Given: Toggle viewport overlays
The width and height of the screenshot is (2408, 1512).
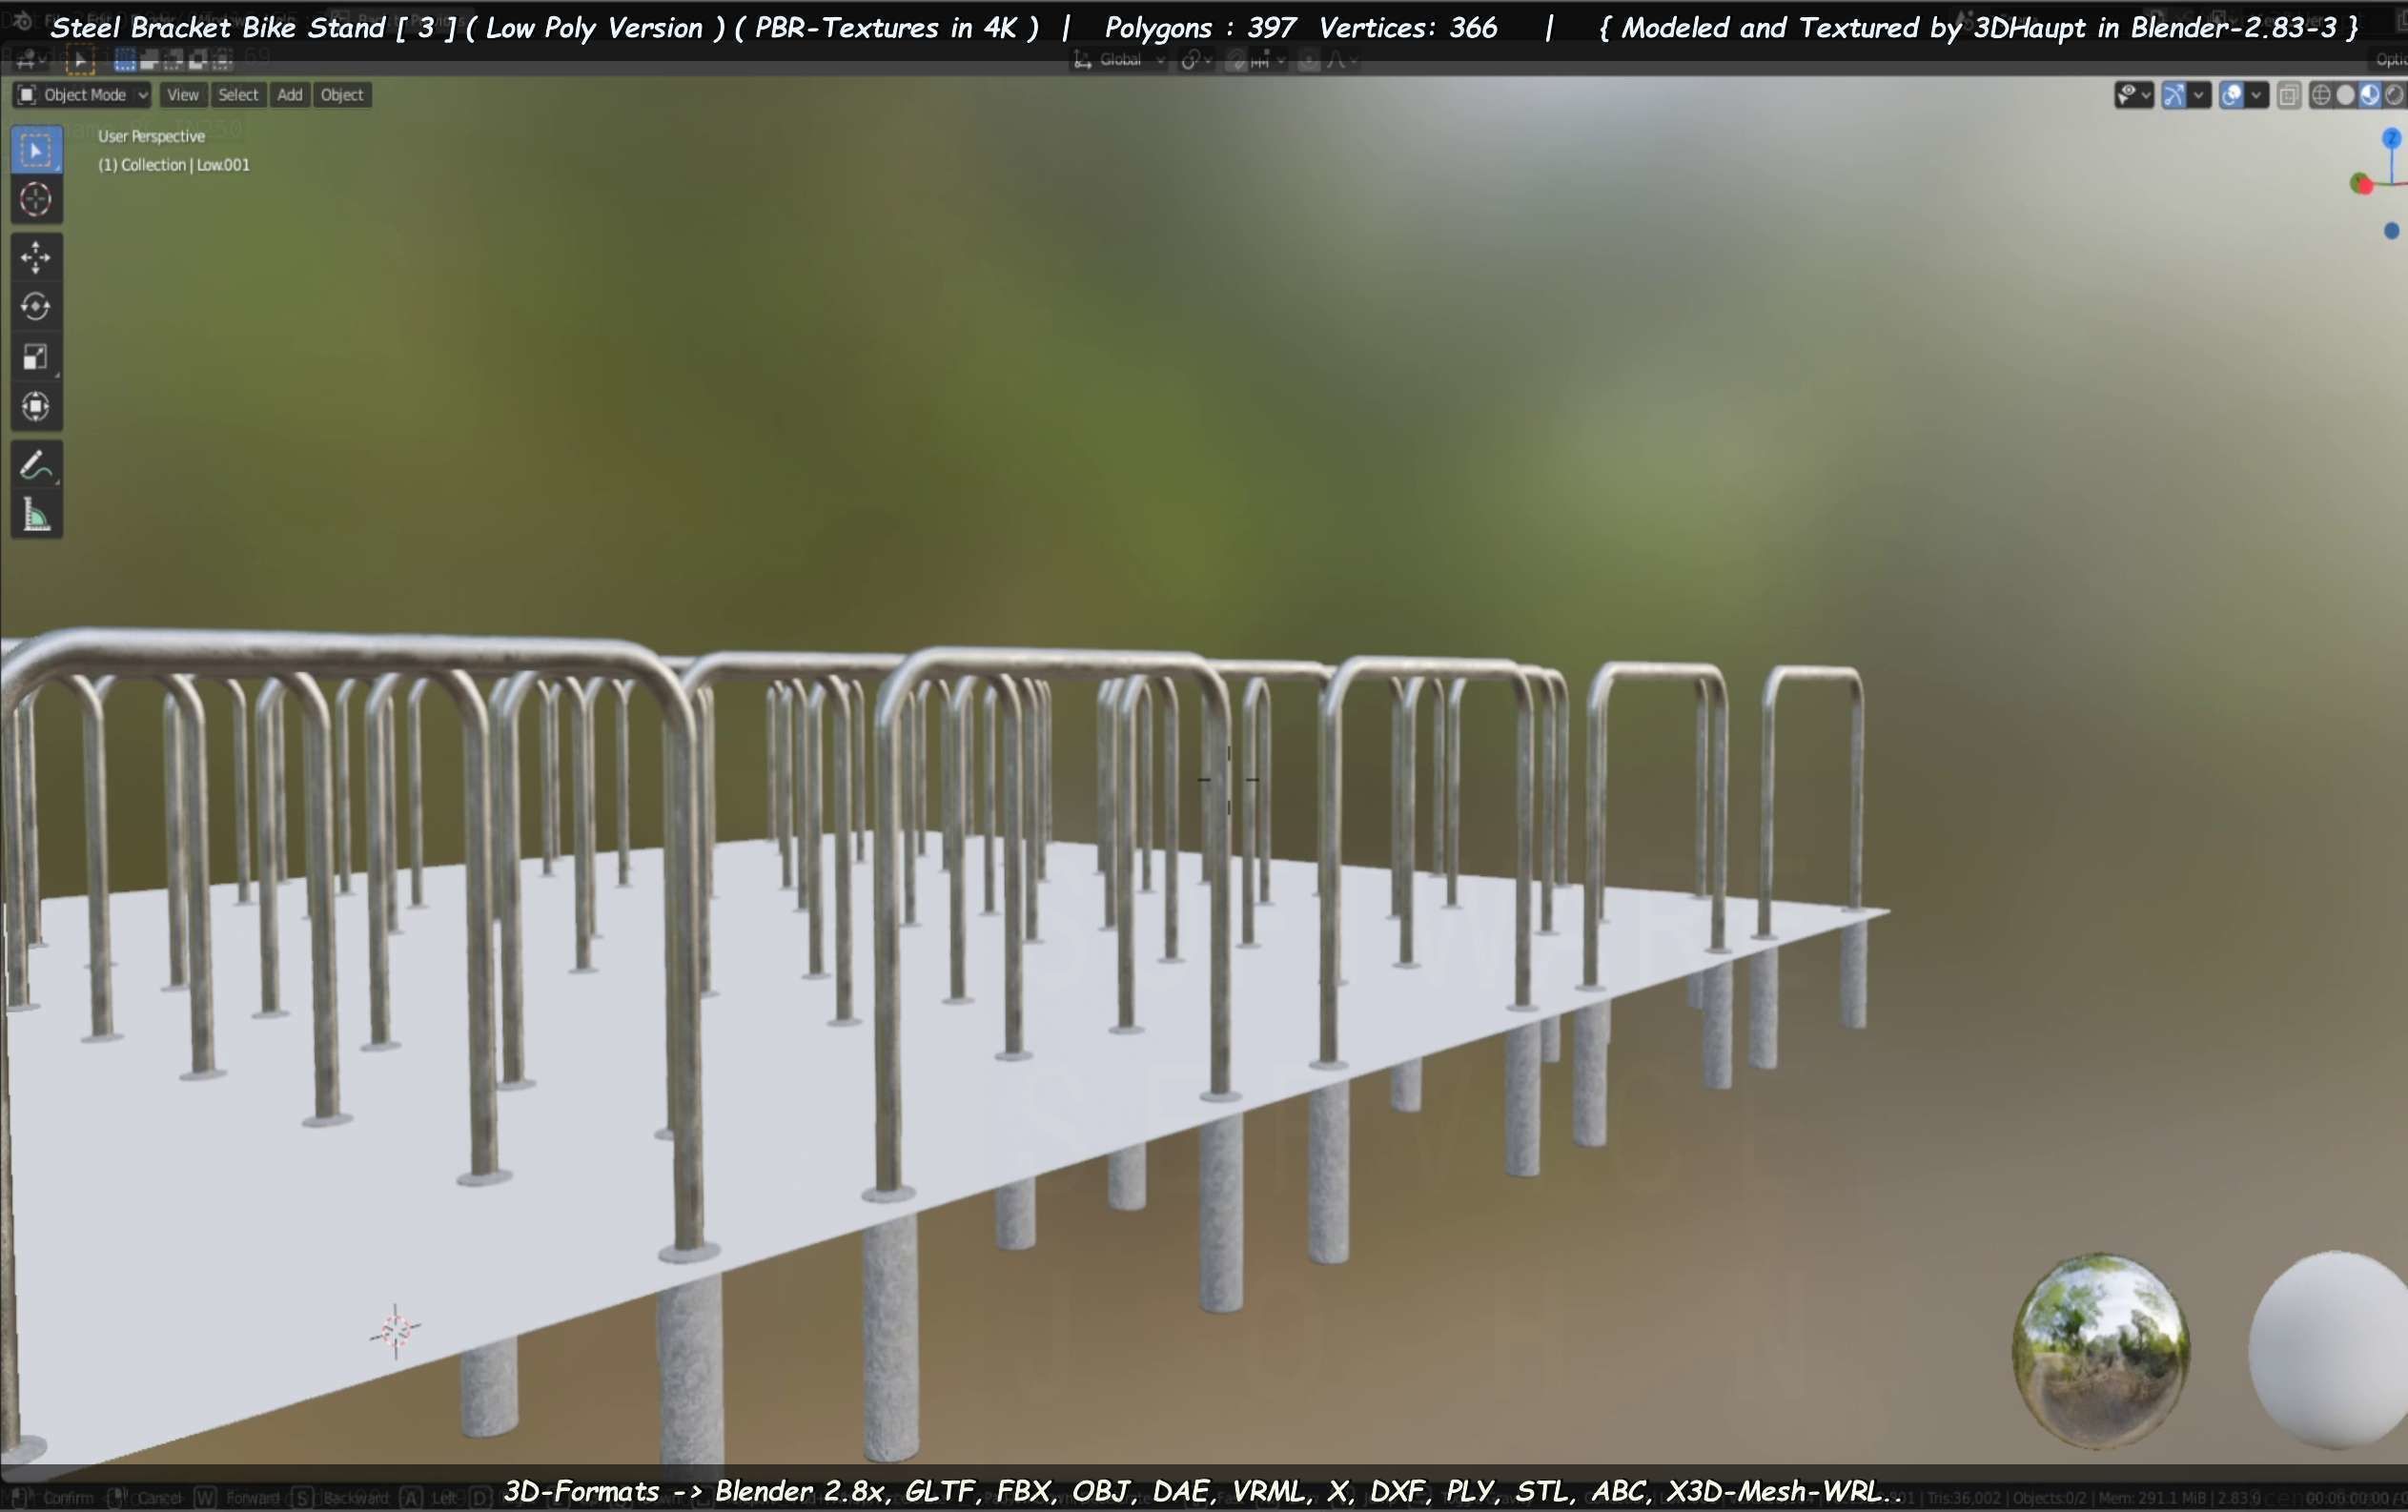Looking at the screenshot, I should click(x=2232, y=95).
